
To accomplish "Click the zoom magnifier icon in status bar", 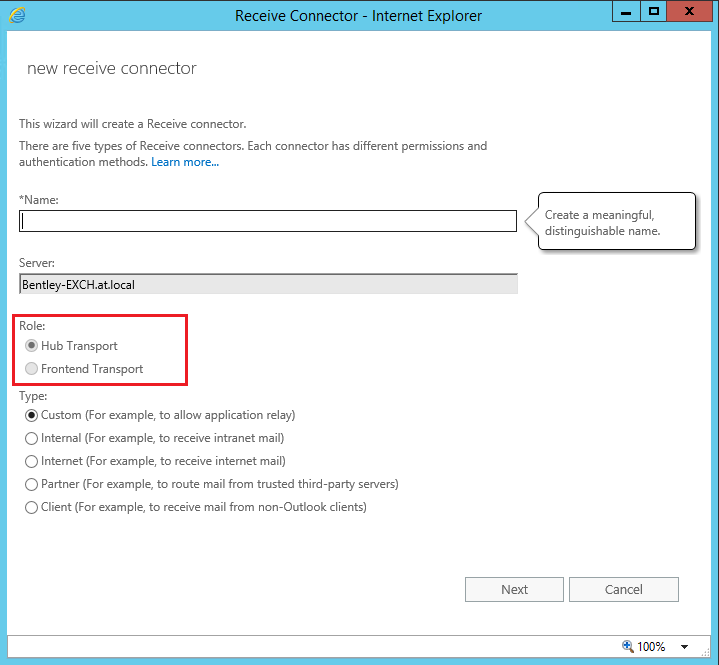I will coord(628,646).
